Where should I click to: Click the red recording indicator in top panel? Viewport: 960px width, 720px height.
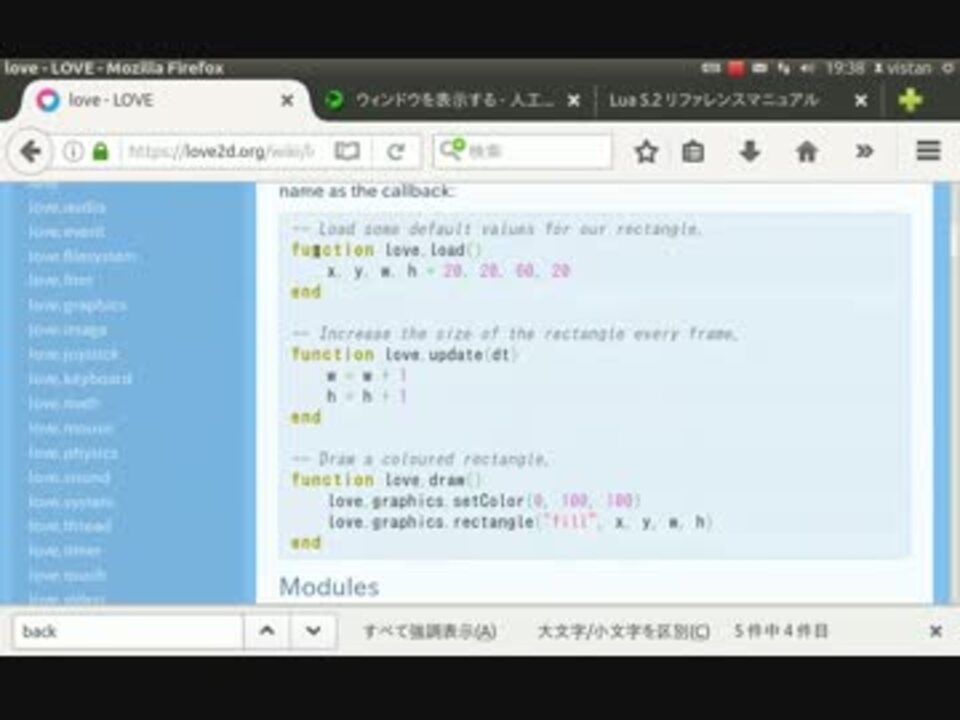736,68
